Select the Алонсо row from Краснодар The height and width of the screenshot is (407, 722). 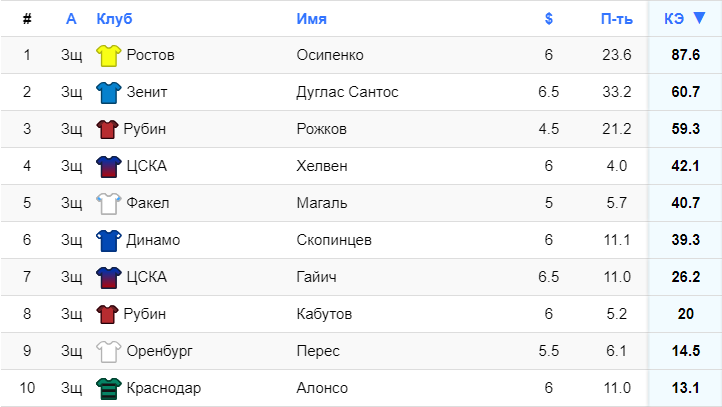click(361, 388)
